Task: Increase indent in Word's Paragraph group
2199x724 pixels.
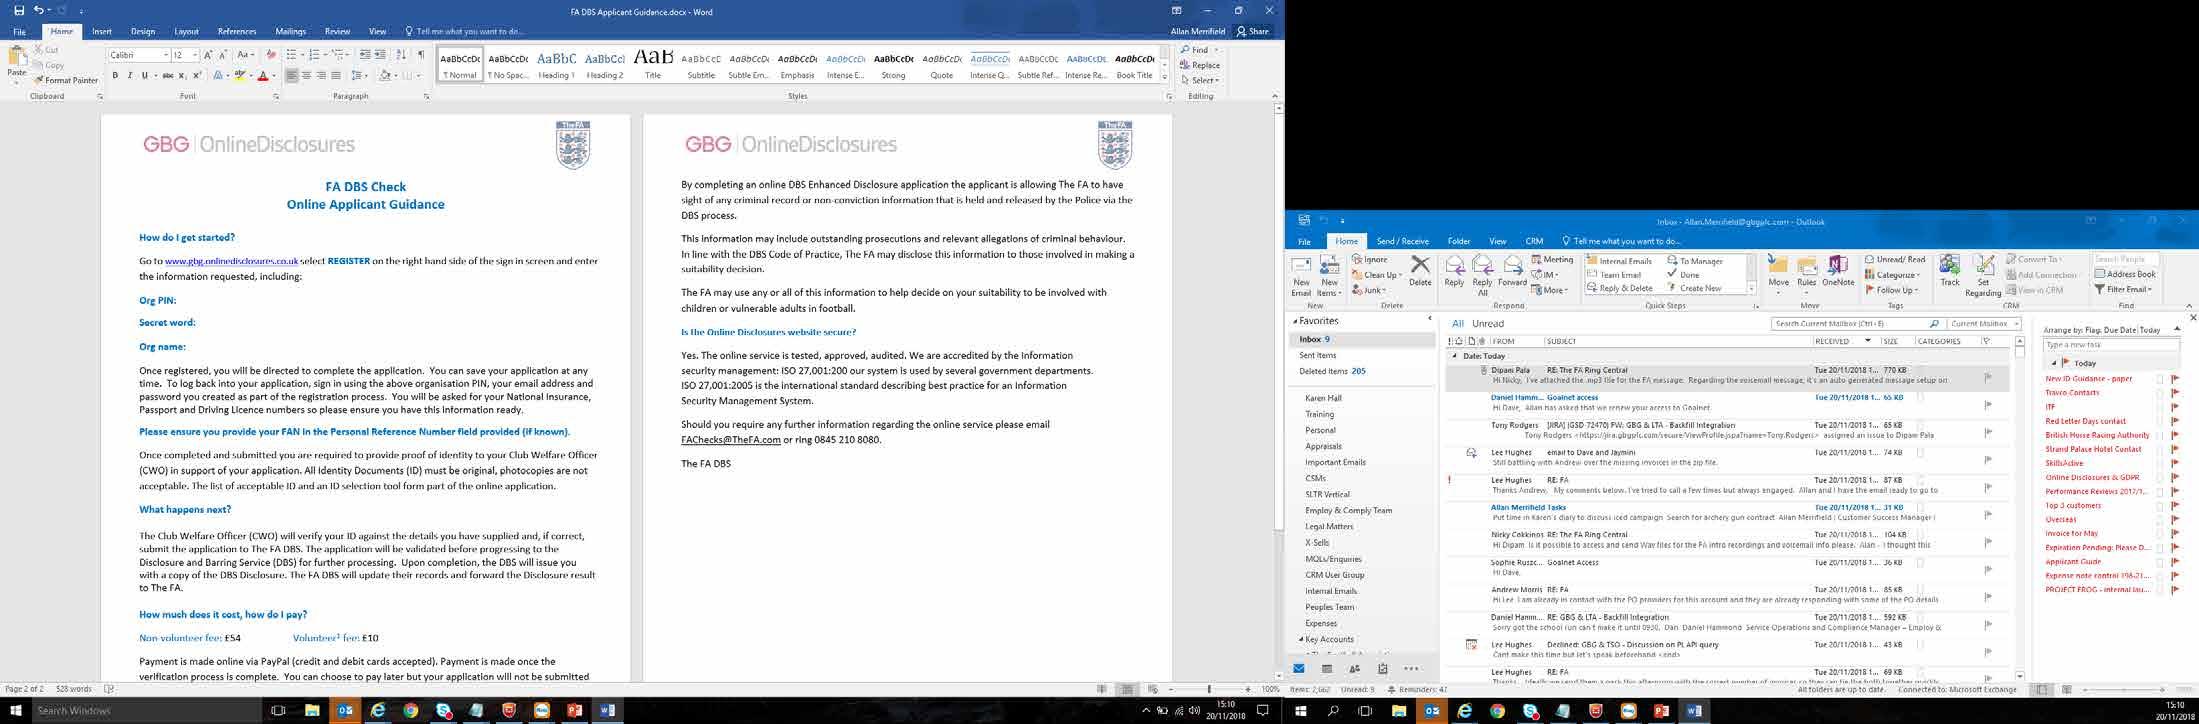Action: click(x=380, y=55)
